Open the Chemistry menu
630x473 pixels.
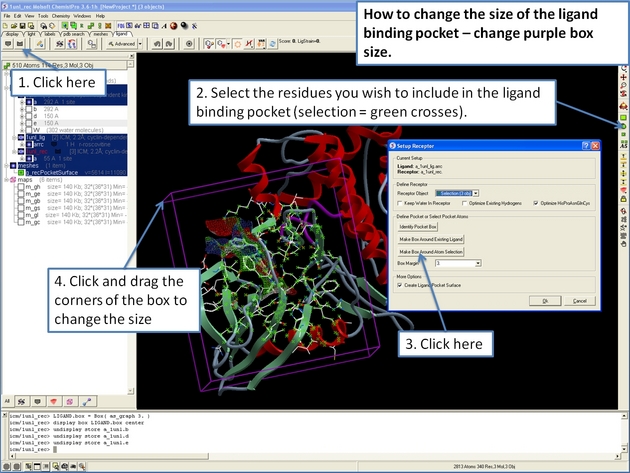pos(62,16)
